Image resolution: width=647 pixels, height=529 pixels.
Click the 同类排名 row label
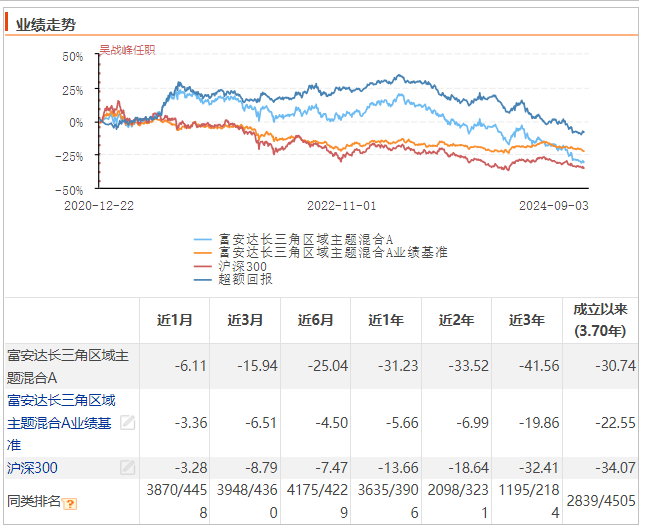pos(34,501)
